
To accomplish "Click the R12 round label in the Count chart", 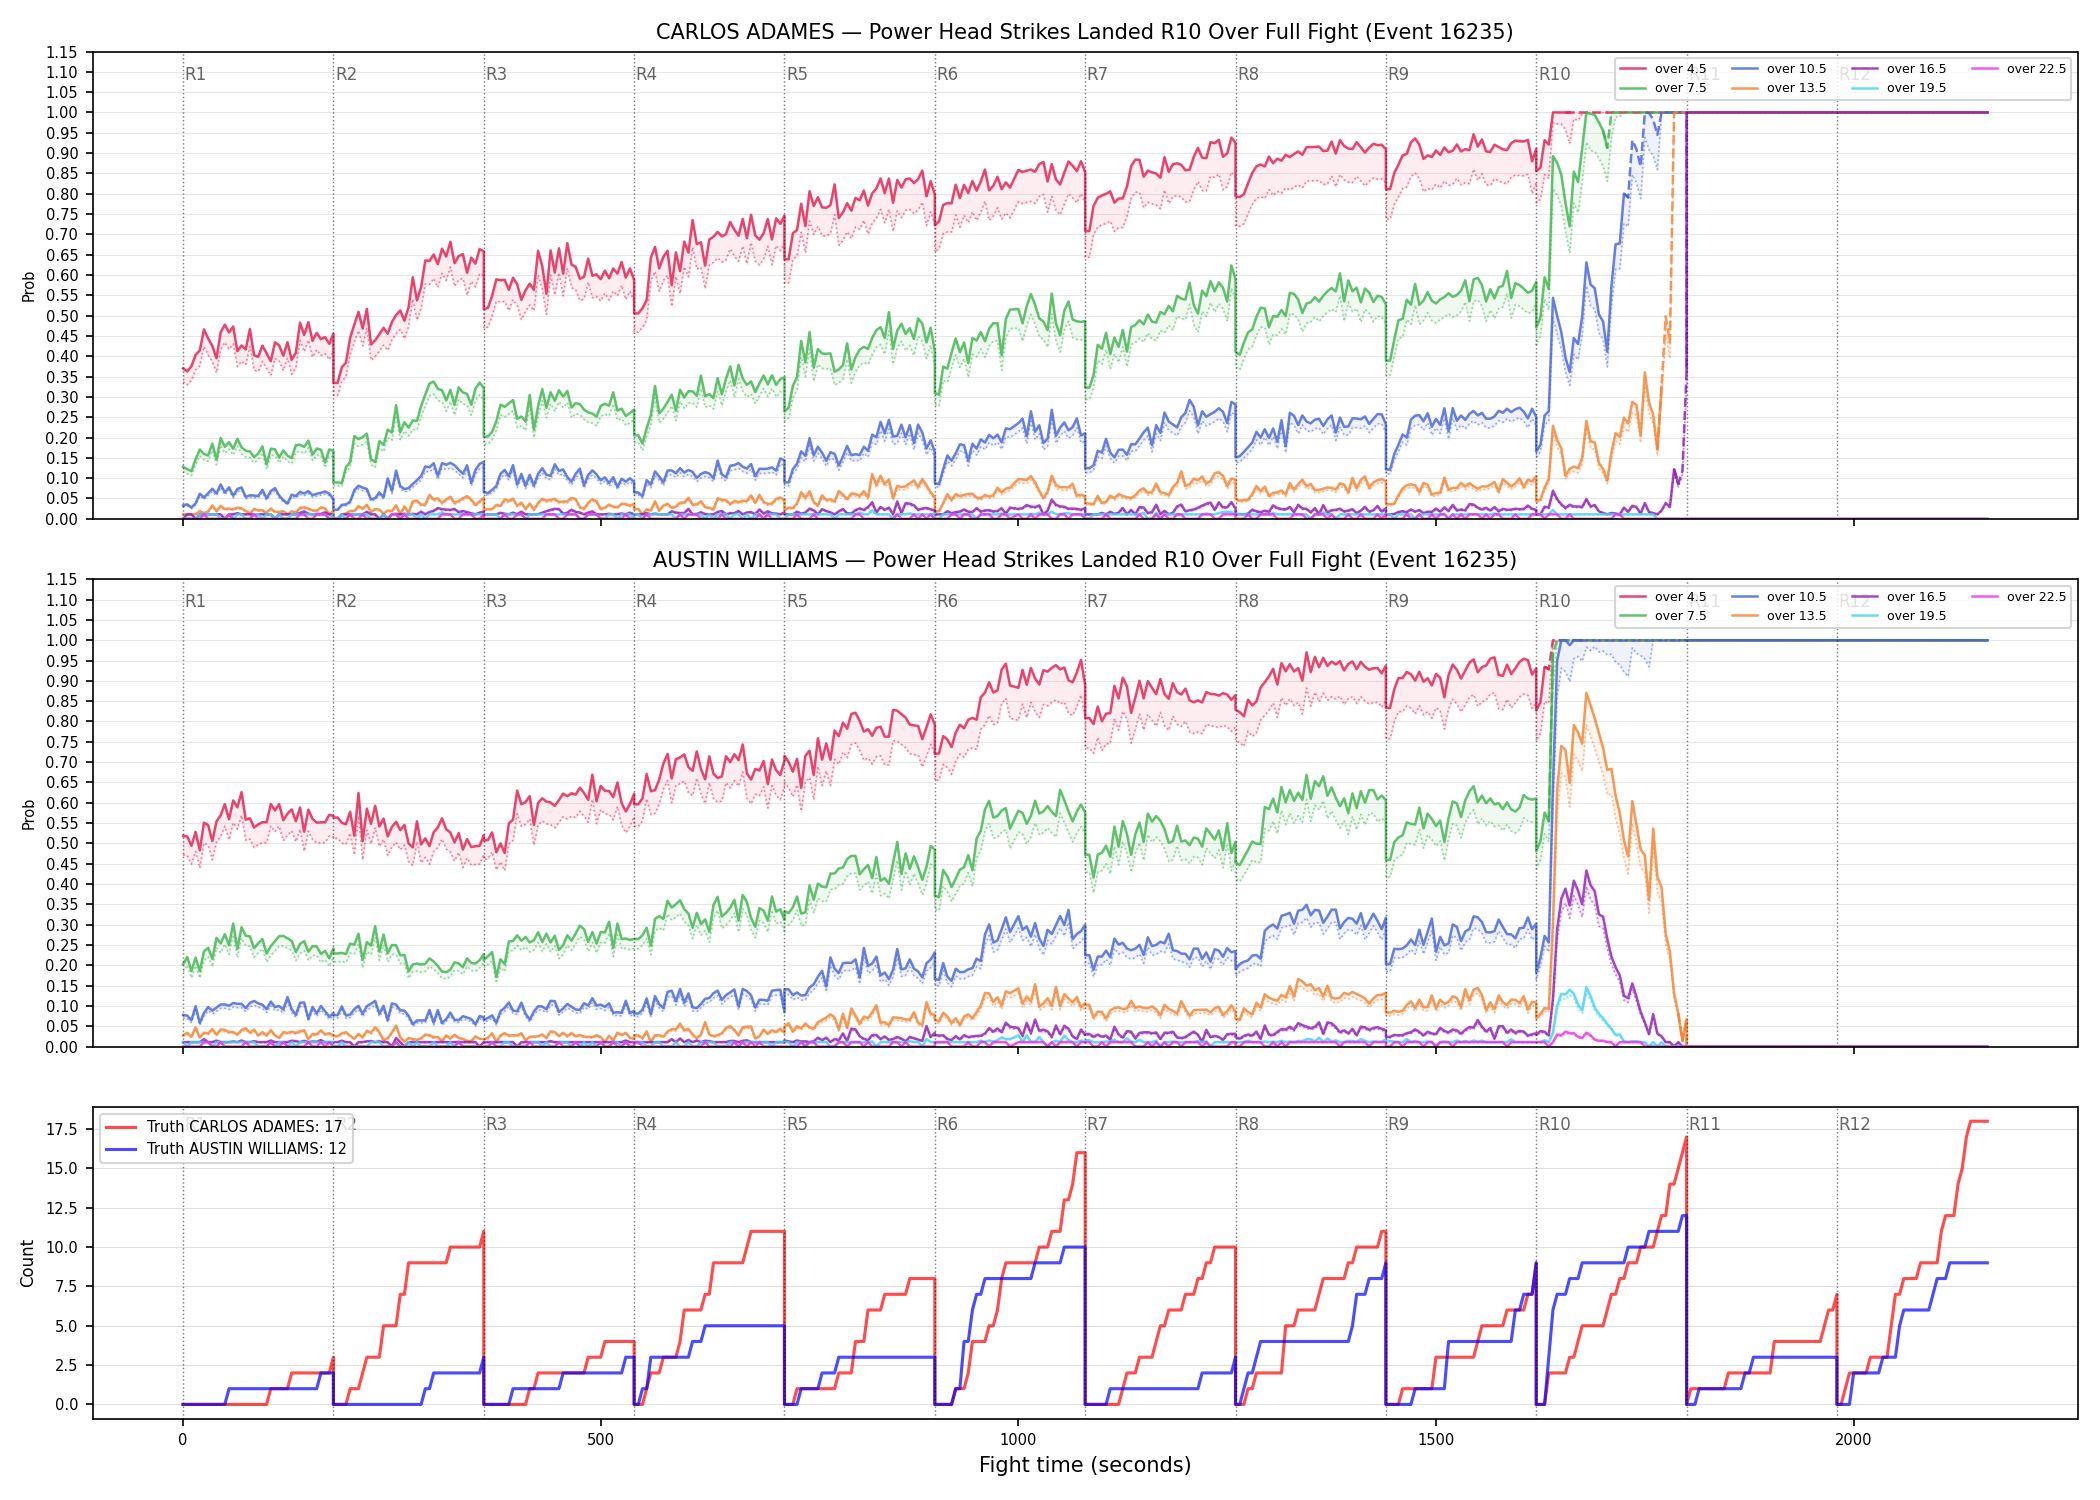I will tap(1854, 1124).
